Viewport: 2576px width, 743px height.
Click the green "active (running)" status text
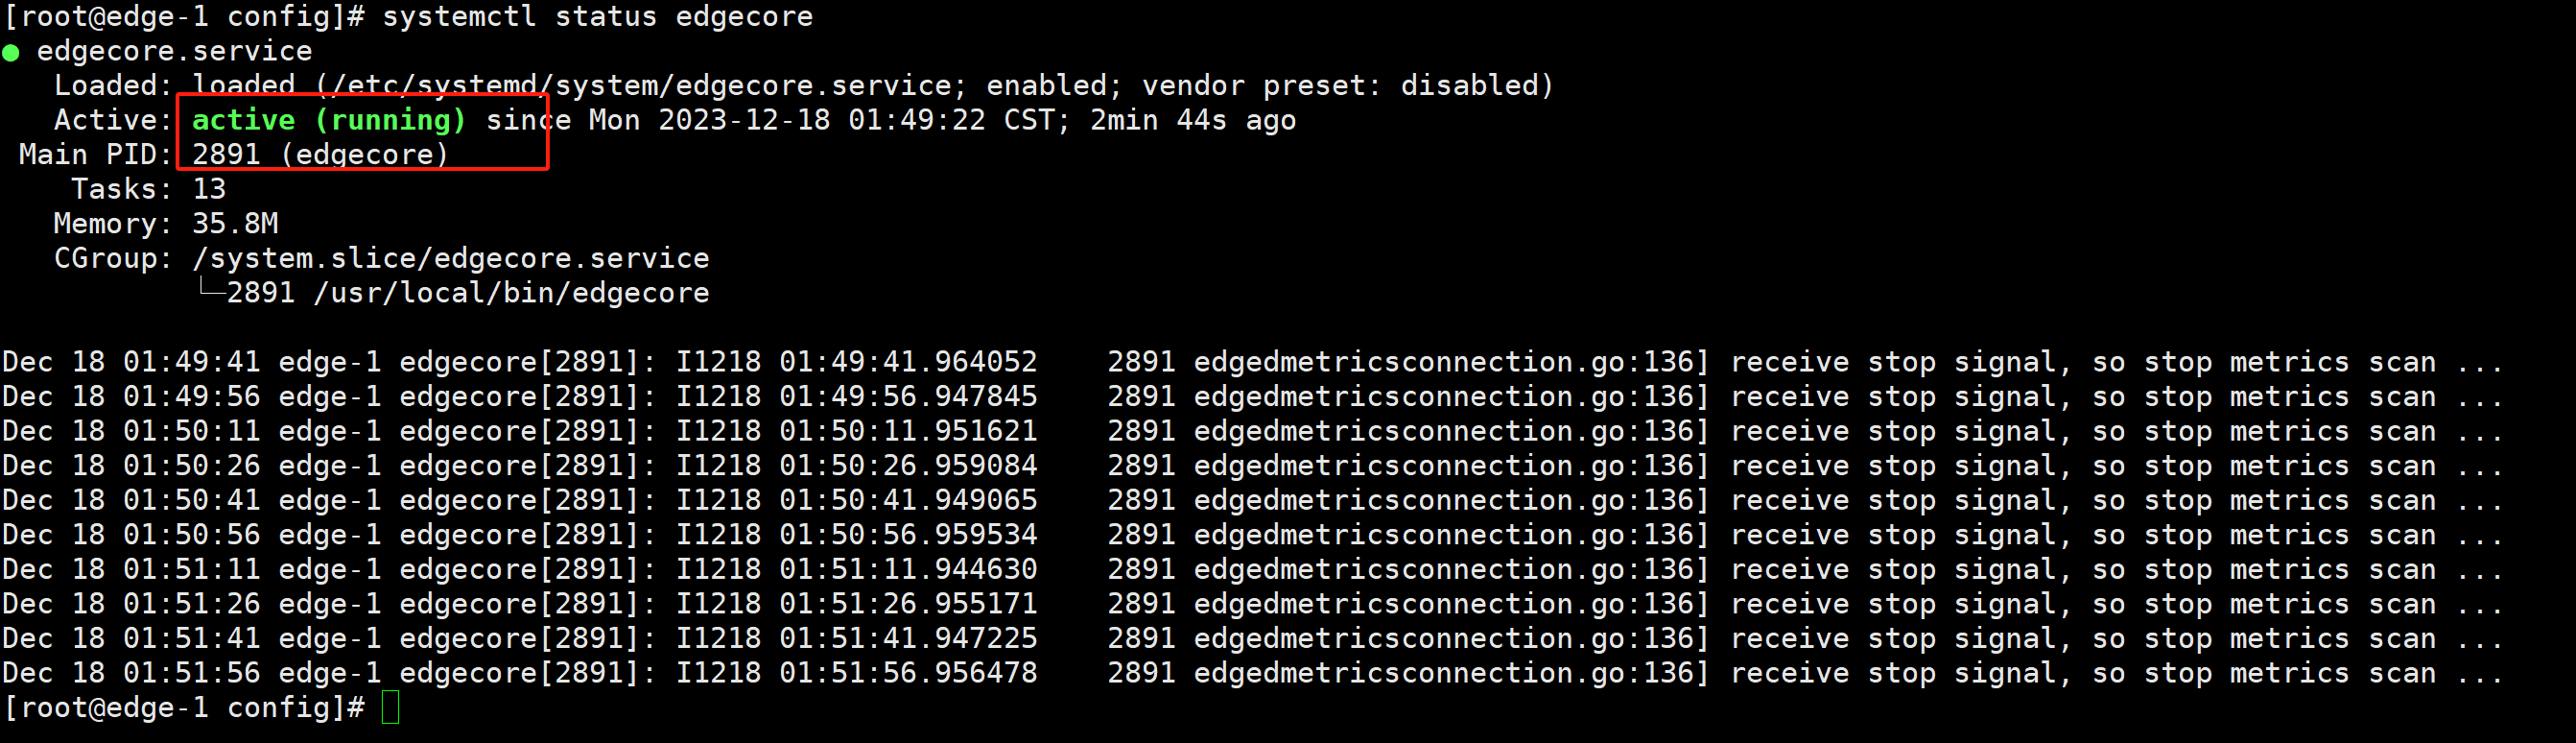[328, 120]
